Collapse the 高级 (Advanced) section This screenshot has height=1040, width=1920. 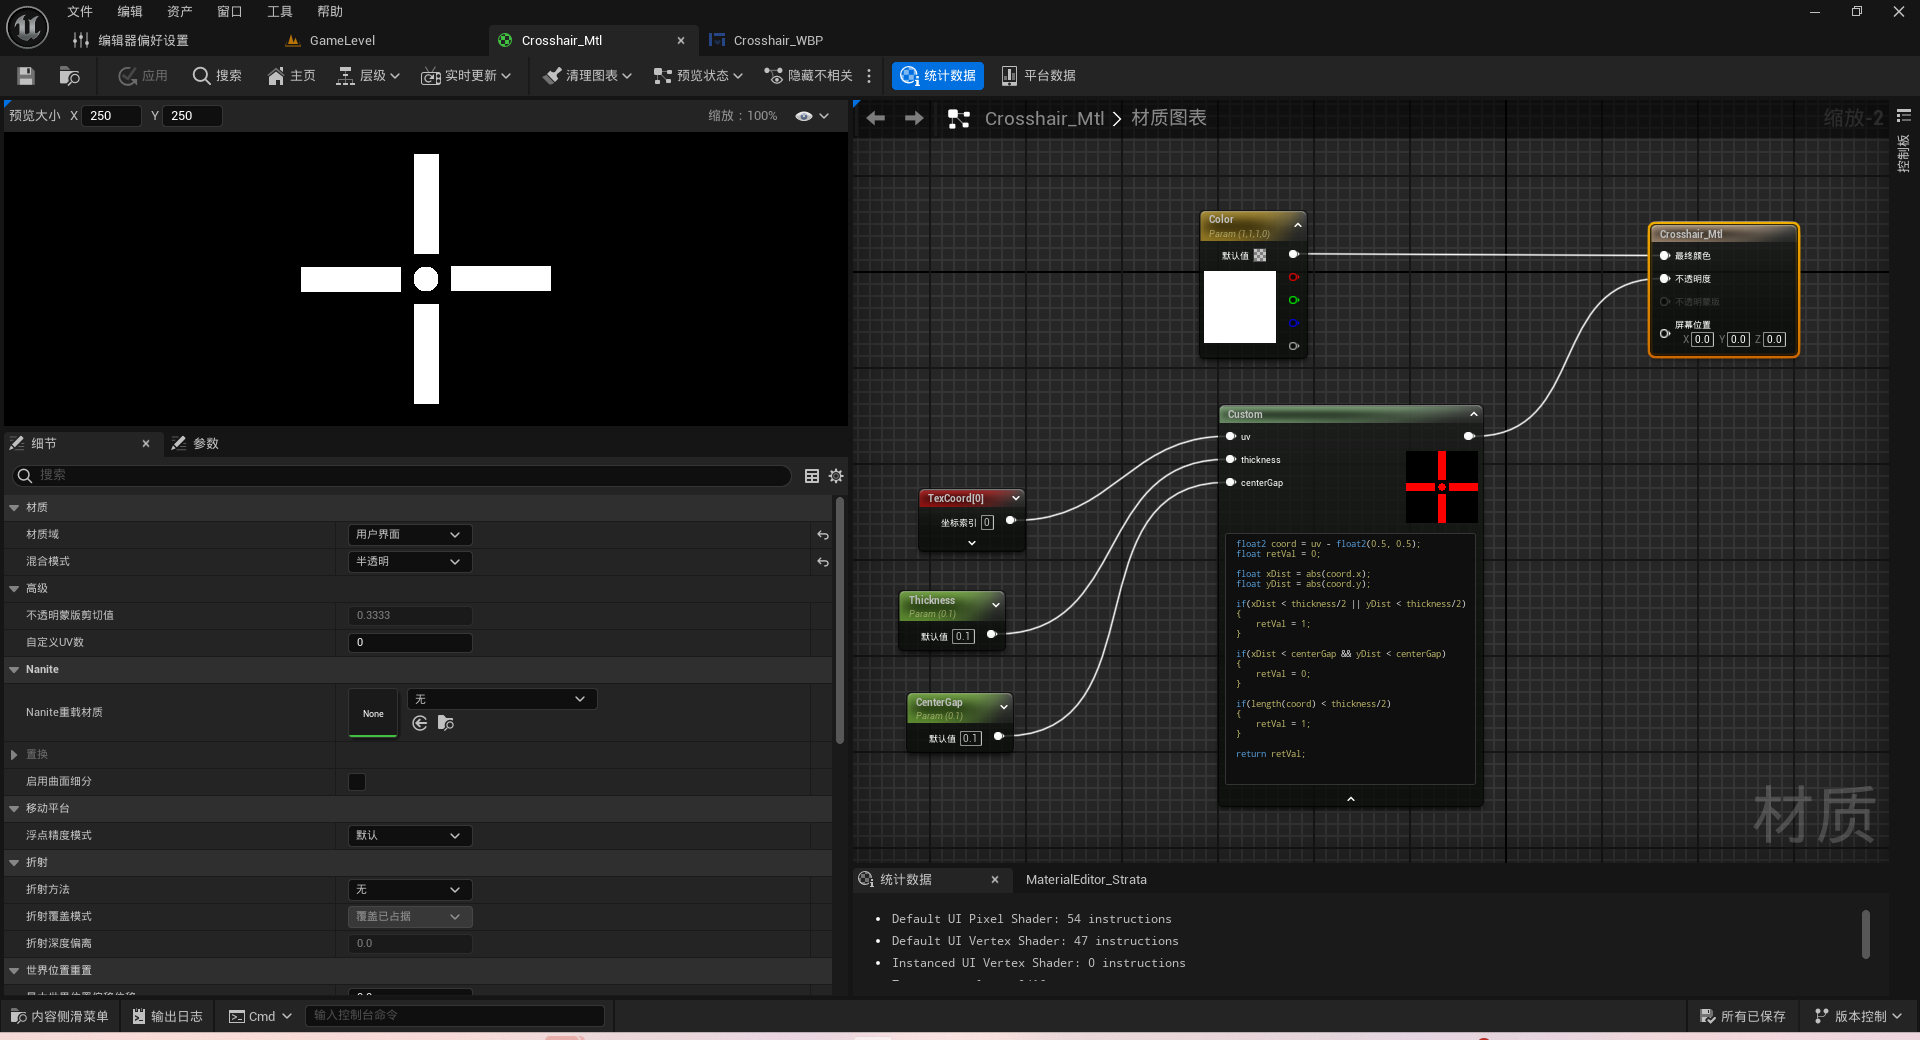click(14, 589)
